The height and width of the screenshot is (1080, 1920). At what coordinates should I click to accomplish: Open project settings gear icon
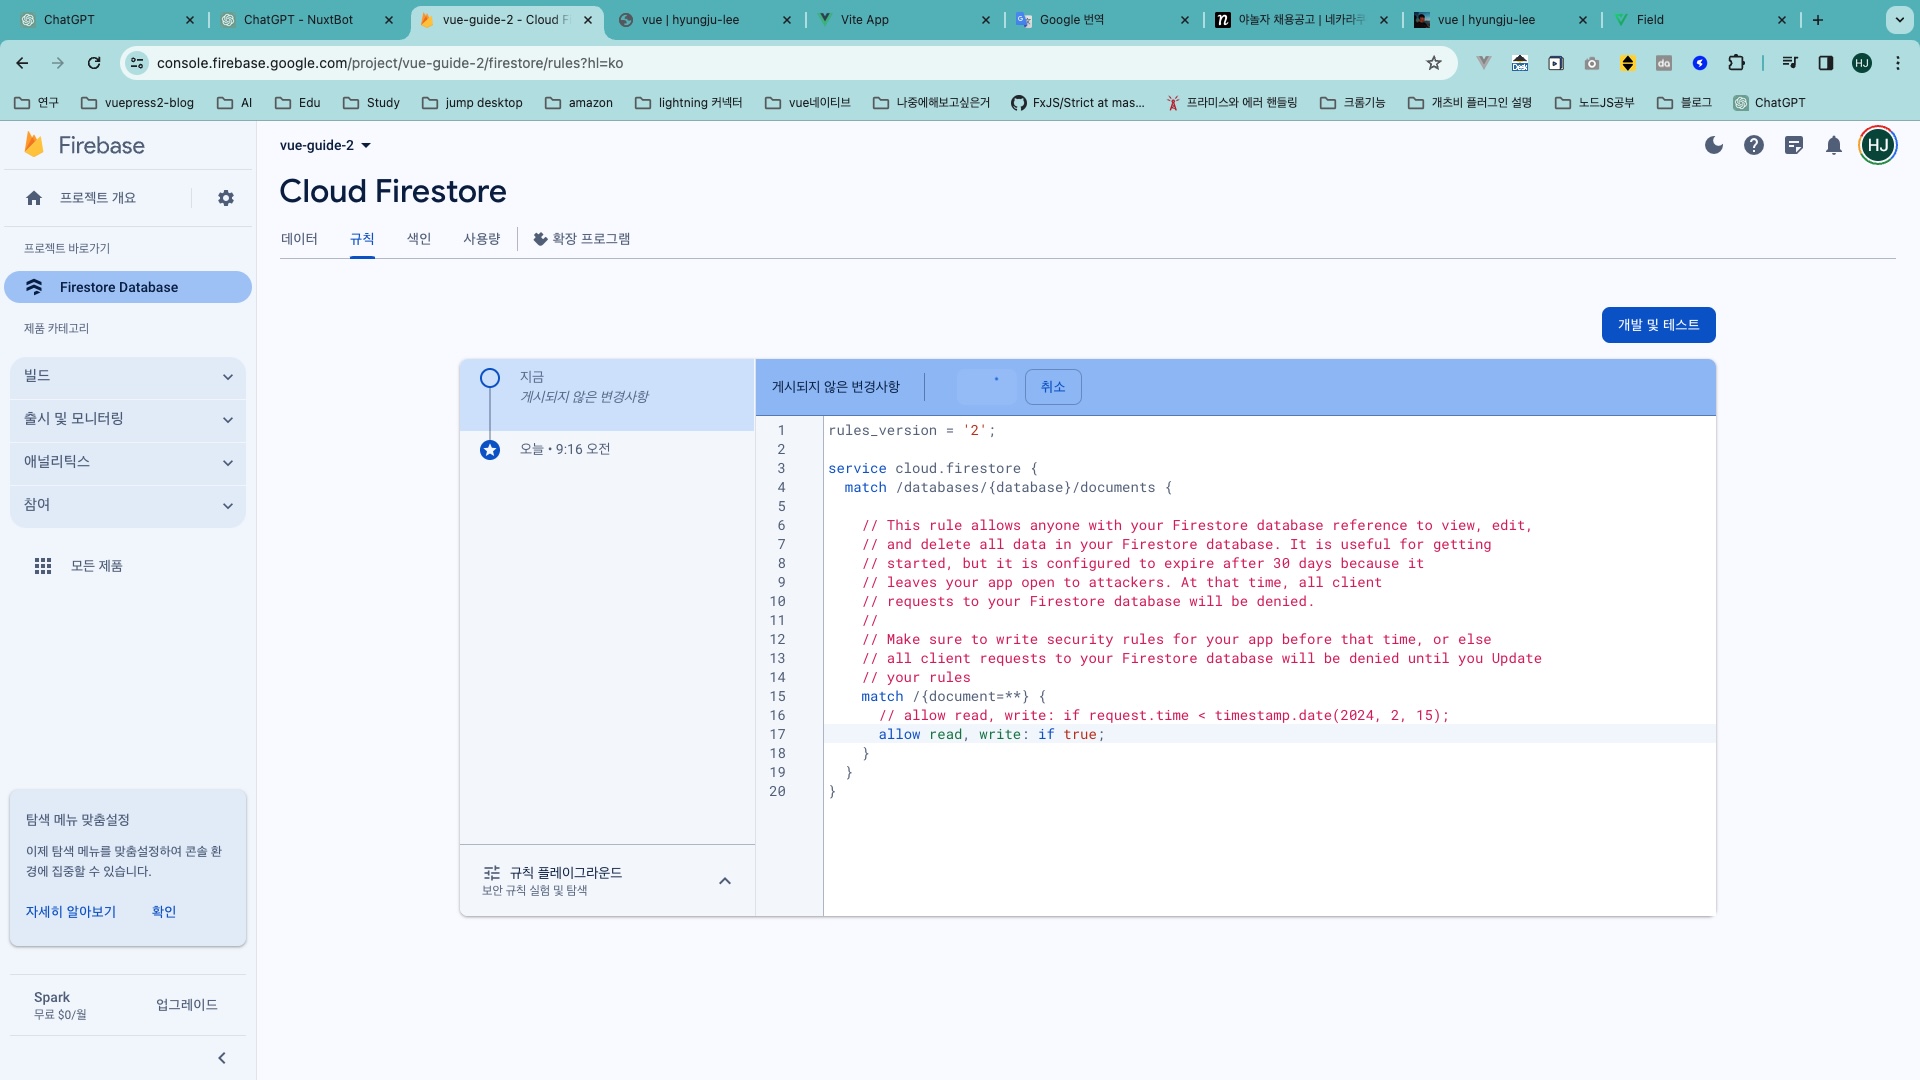pyautogui.click(x=226, y=198)
